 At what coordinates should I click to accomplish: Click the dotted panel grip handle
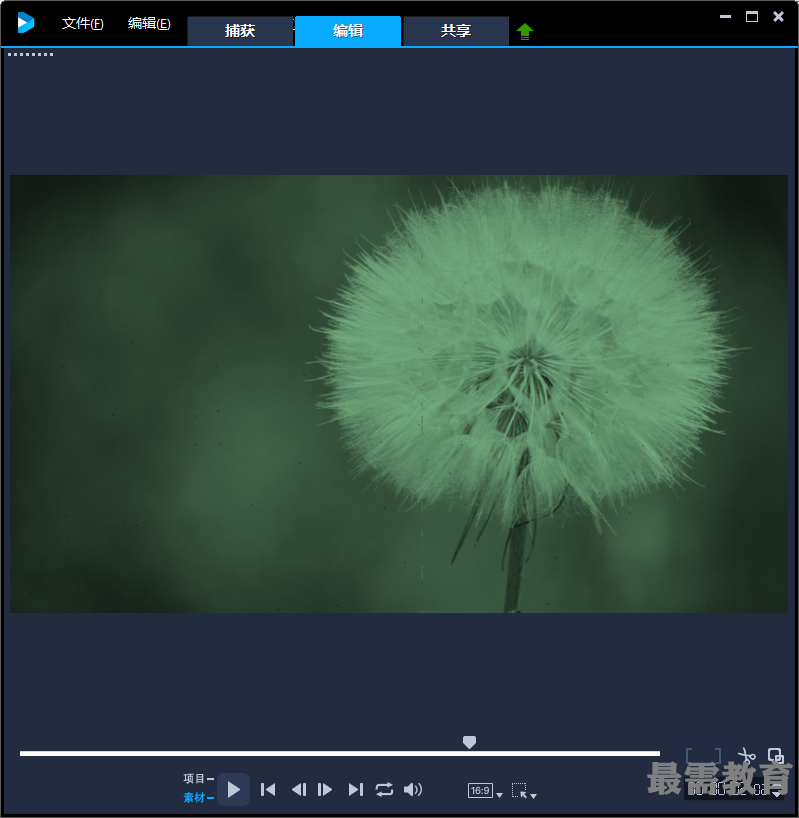point(30,54)
